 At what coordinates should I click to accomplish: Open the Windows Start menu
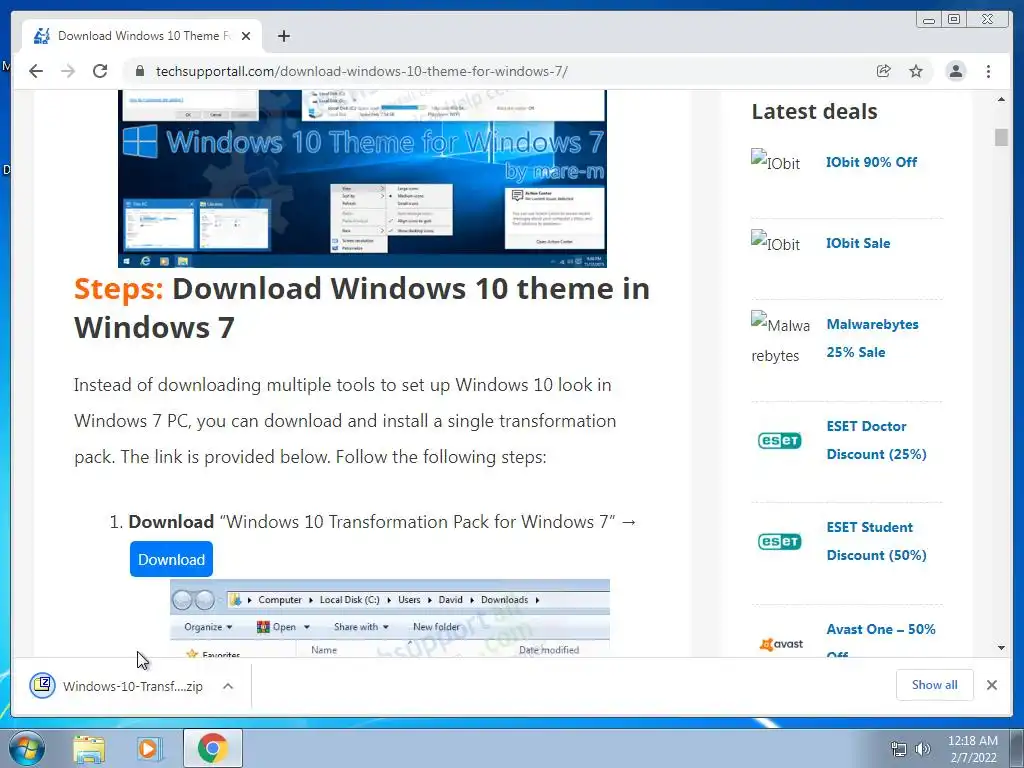(27, 748)
